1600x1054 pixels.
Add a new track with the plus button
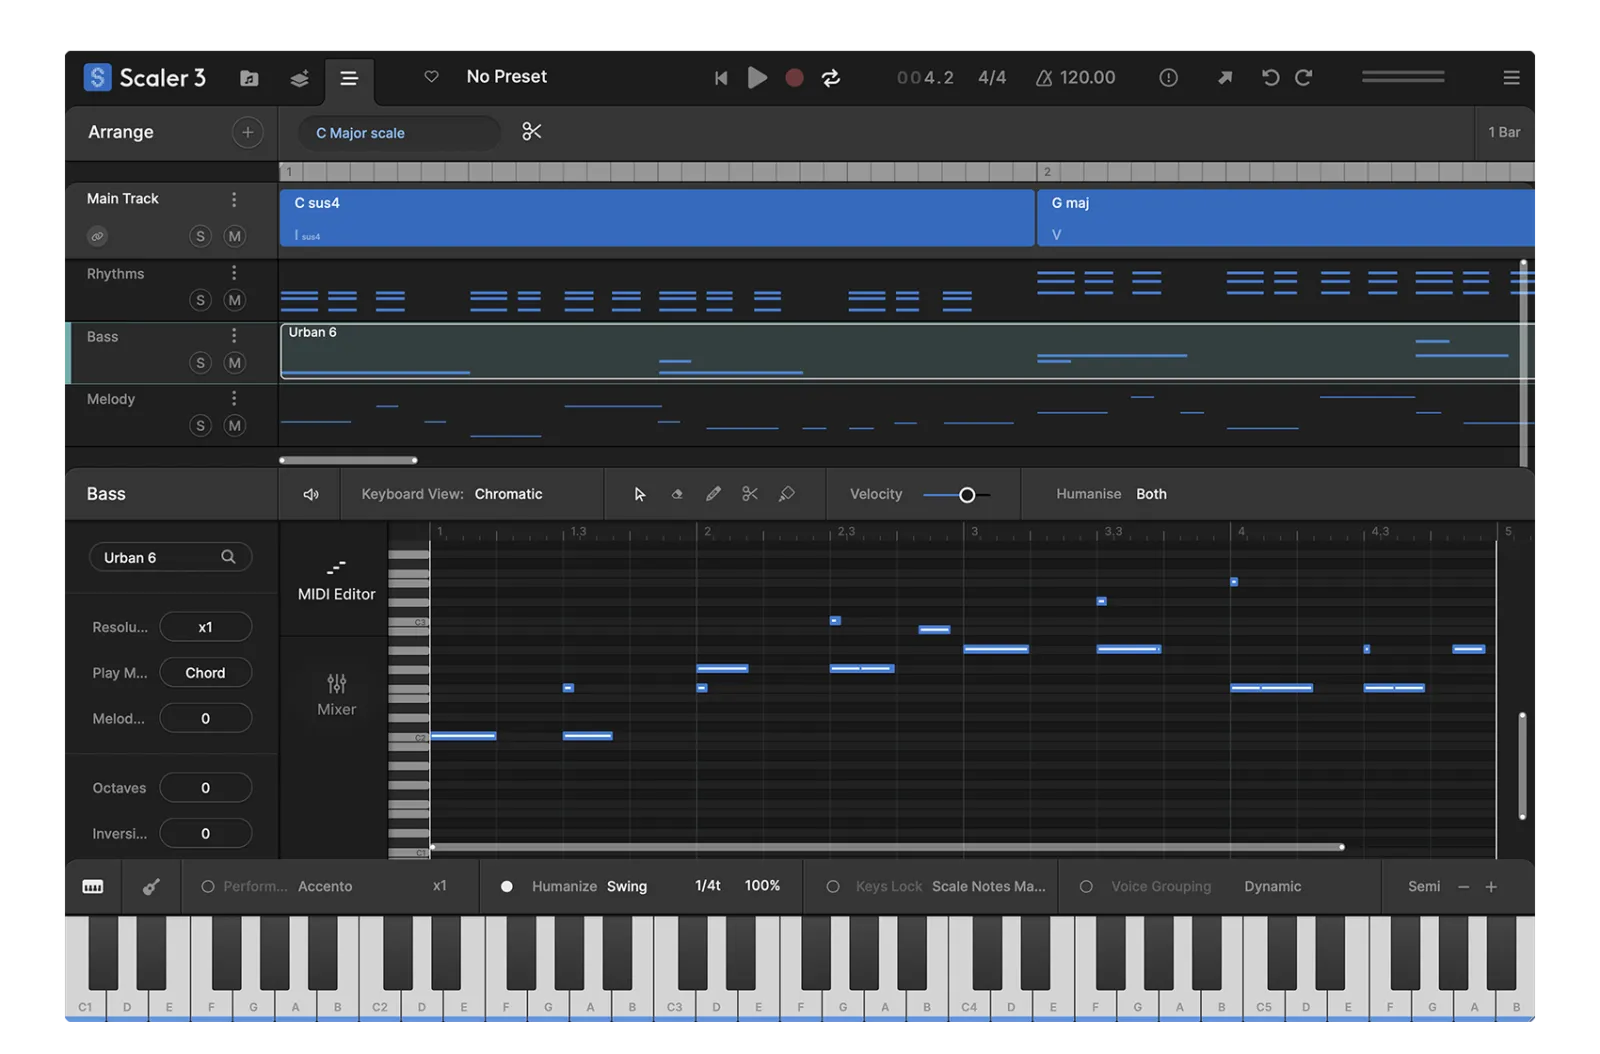coord(247,132)
